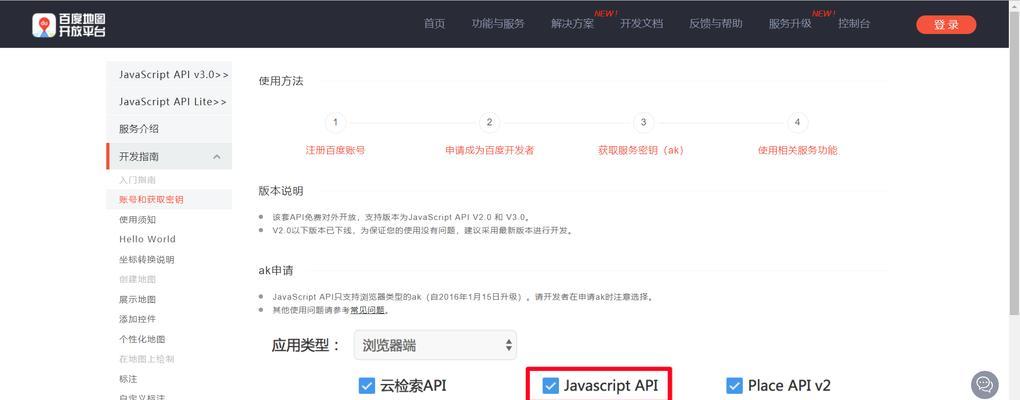Open the 常见问题 hyperlink

368,310
